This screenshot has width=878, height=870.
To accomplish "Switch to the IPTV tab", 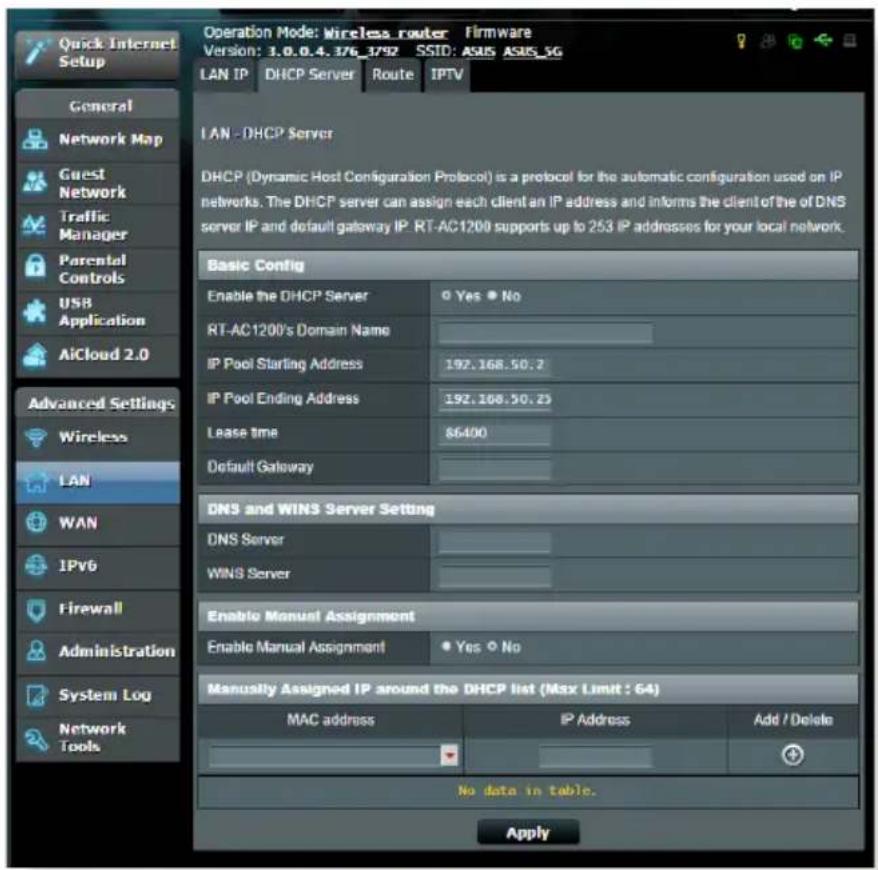I will pyautogui.click(x=446, y=74).
